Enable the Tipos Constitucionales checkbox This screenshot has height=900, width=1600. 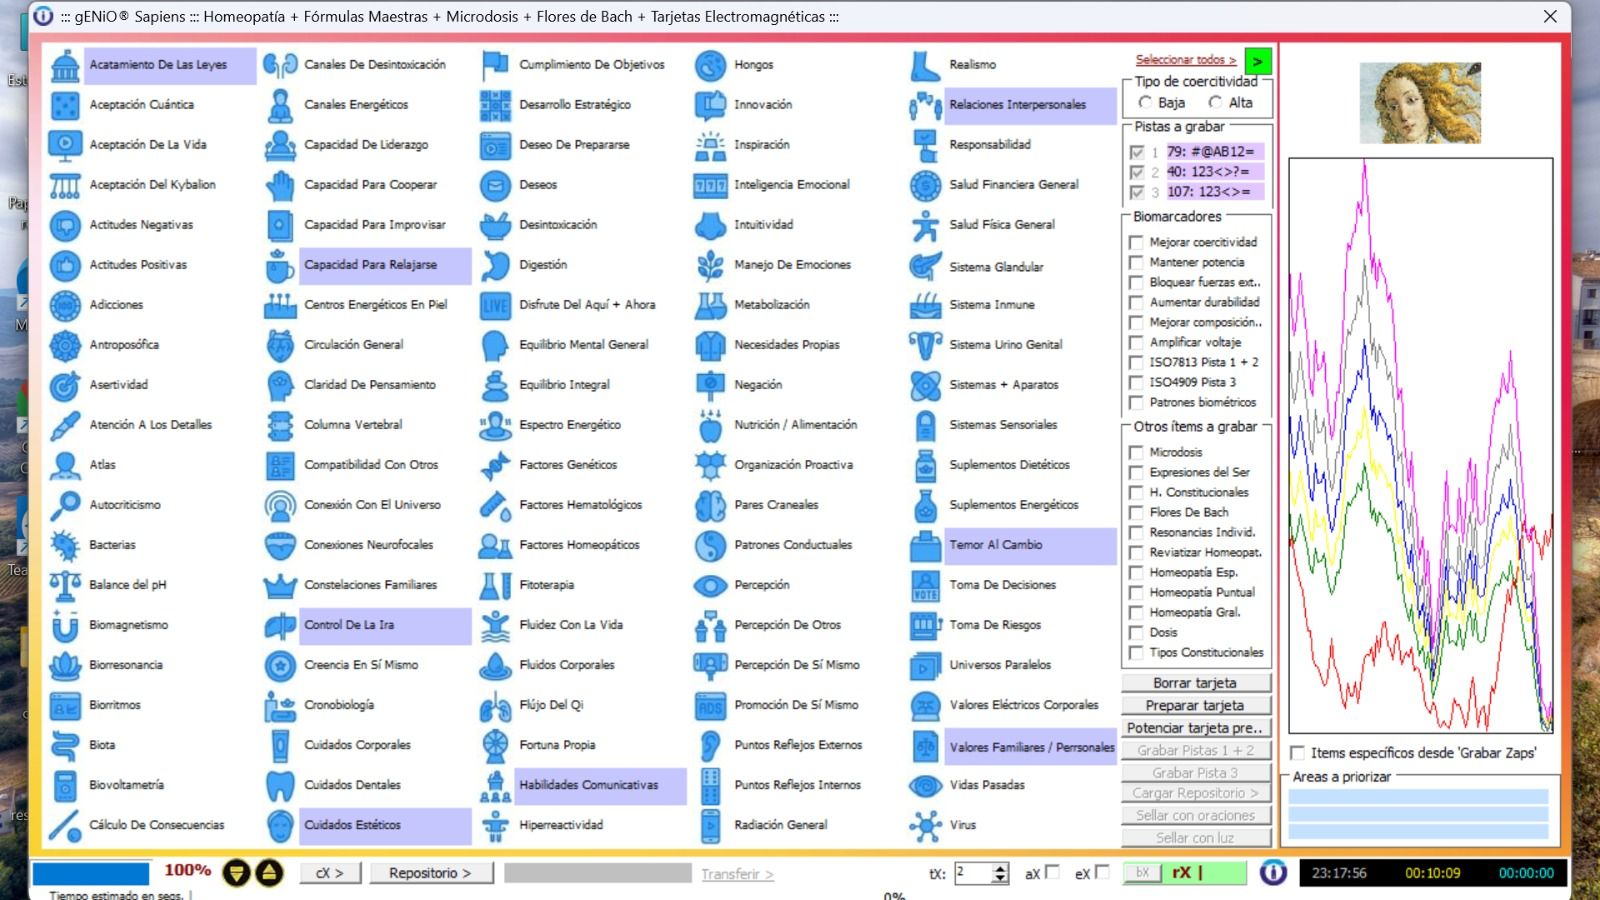1136,652
